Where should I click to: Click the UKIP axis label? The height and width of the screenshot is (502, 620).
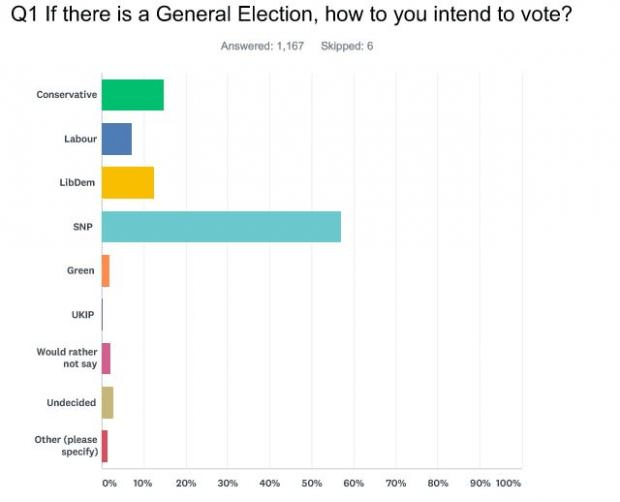click(x=83, y=315)
